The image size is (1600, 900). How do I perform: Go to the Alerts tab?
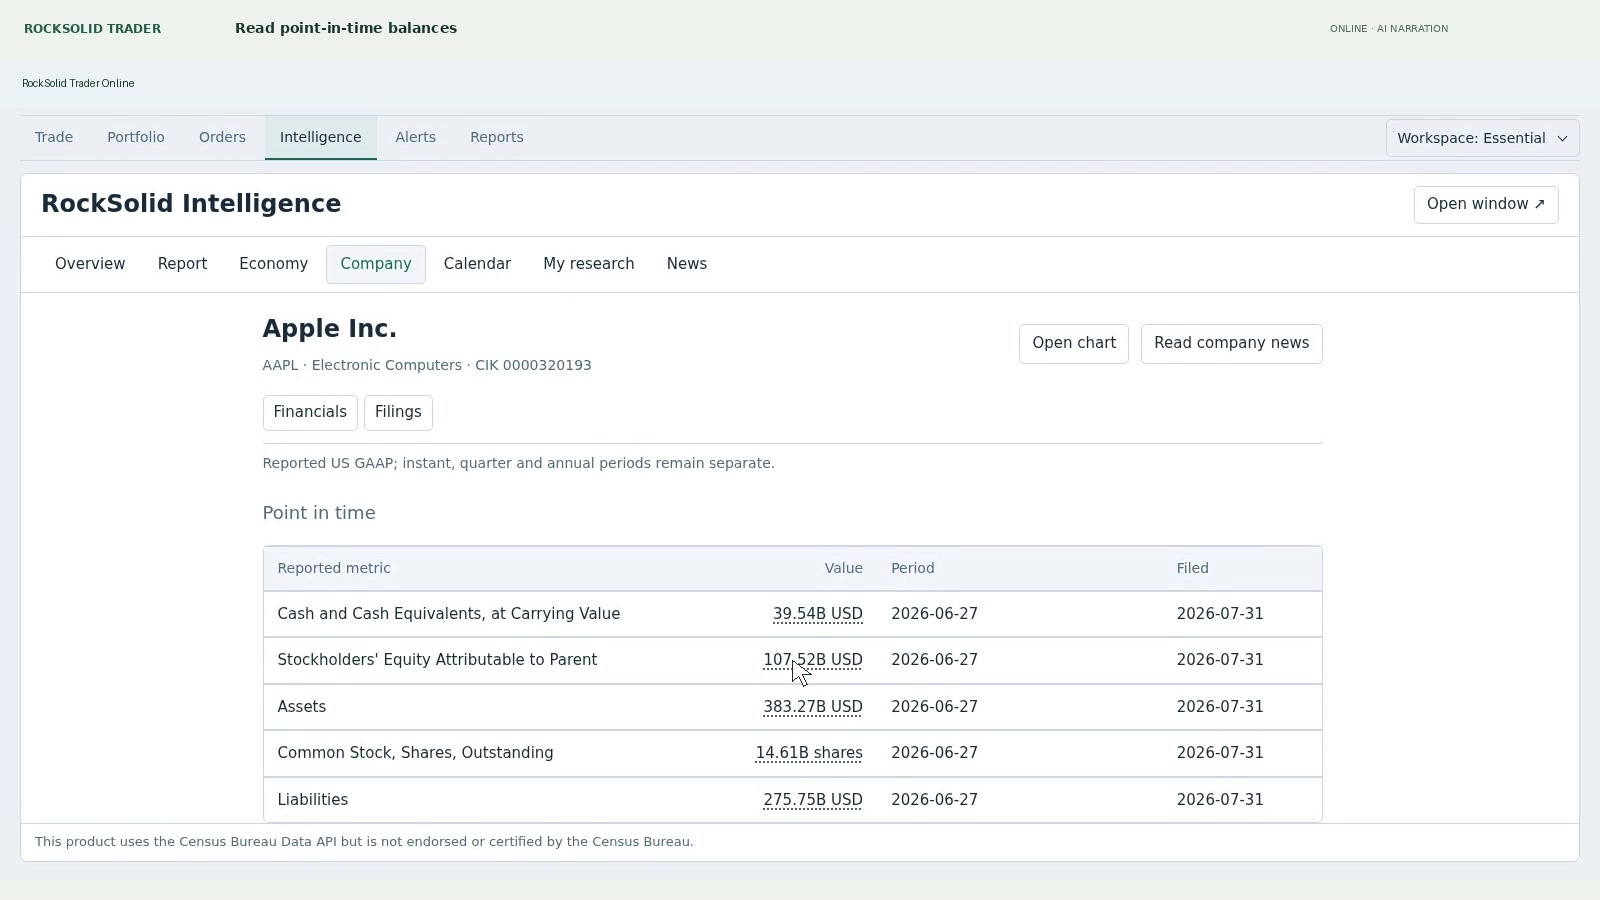(x=415, y=137)
